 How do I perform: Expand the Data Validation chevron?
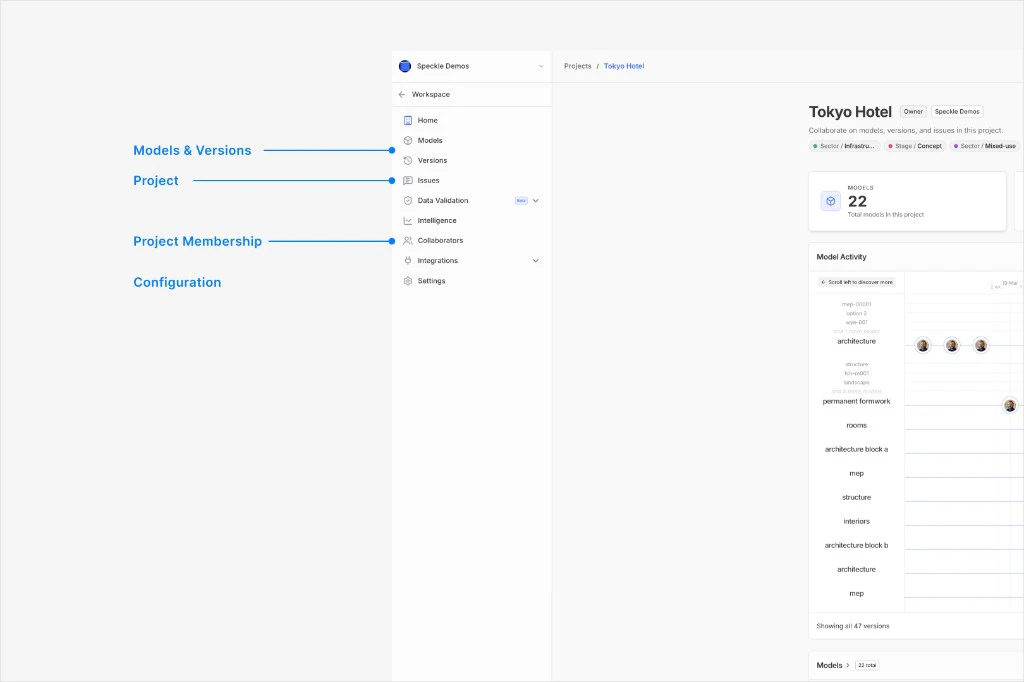click(536, 201)
